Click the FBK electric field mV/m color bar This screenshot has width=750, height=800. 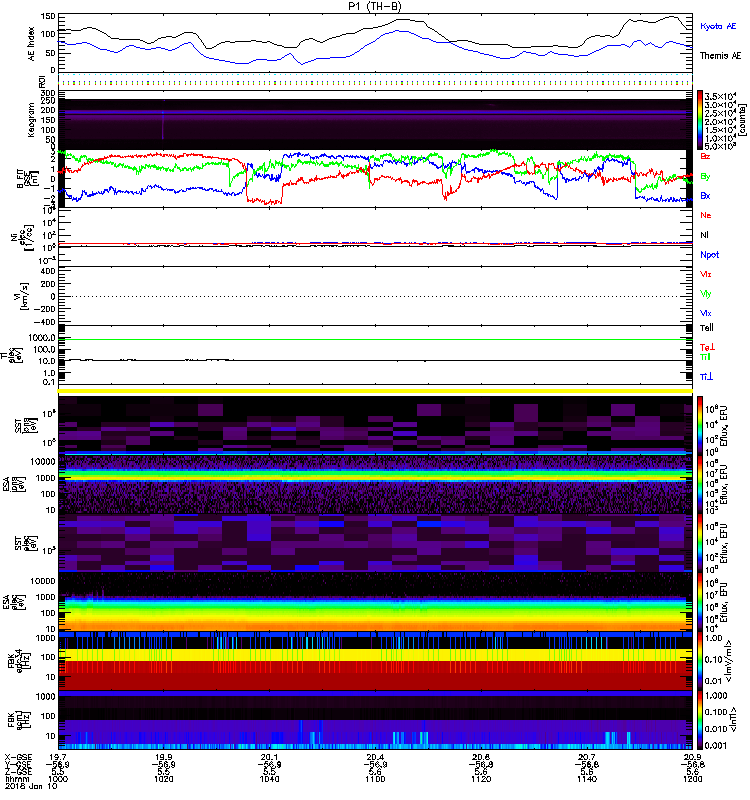700,661
